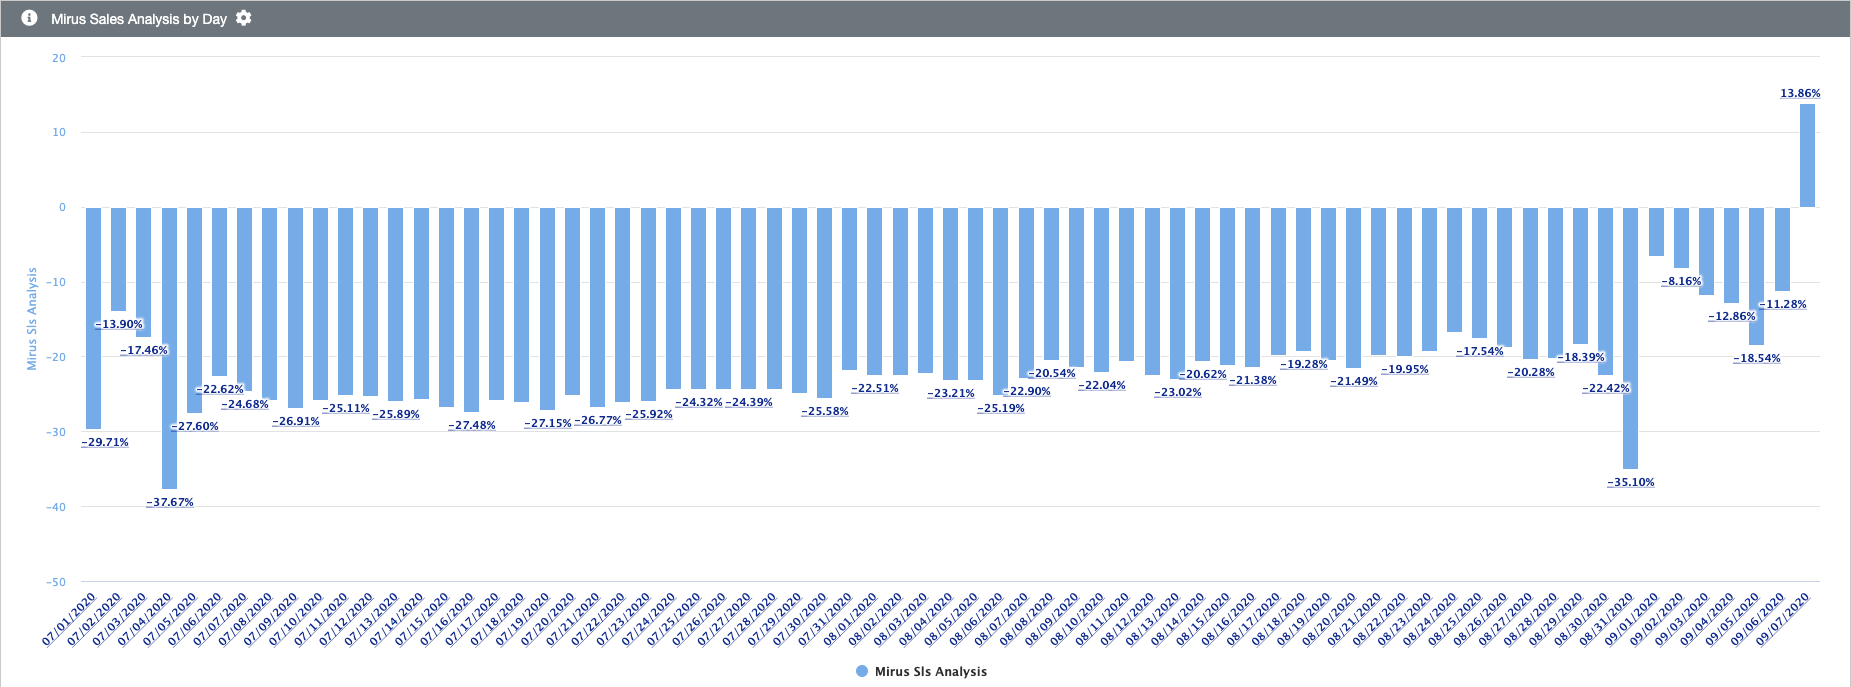Click the -26.77% data label
Viewport: 1851px width, 687px height.
[x=598, y=420]
